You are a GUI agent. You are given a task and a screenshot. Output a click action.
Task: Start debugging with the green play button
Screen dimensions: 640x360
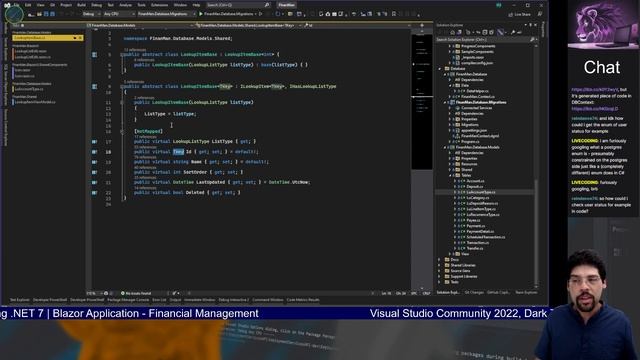click(x=201, y=14)
